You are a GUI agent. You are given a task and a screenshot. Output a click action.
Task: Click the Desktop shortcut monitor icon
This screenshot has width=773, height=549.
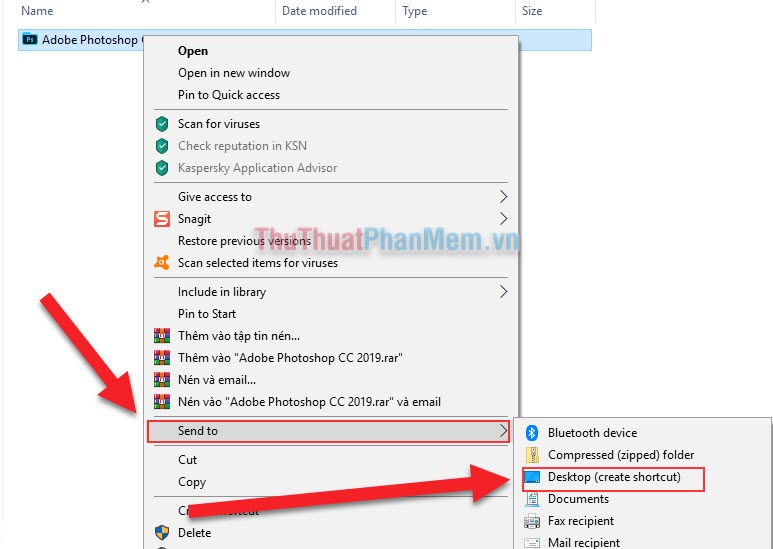pos(532,477)
